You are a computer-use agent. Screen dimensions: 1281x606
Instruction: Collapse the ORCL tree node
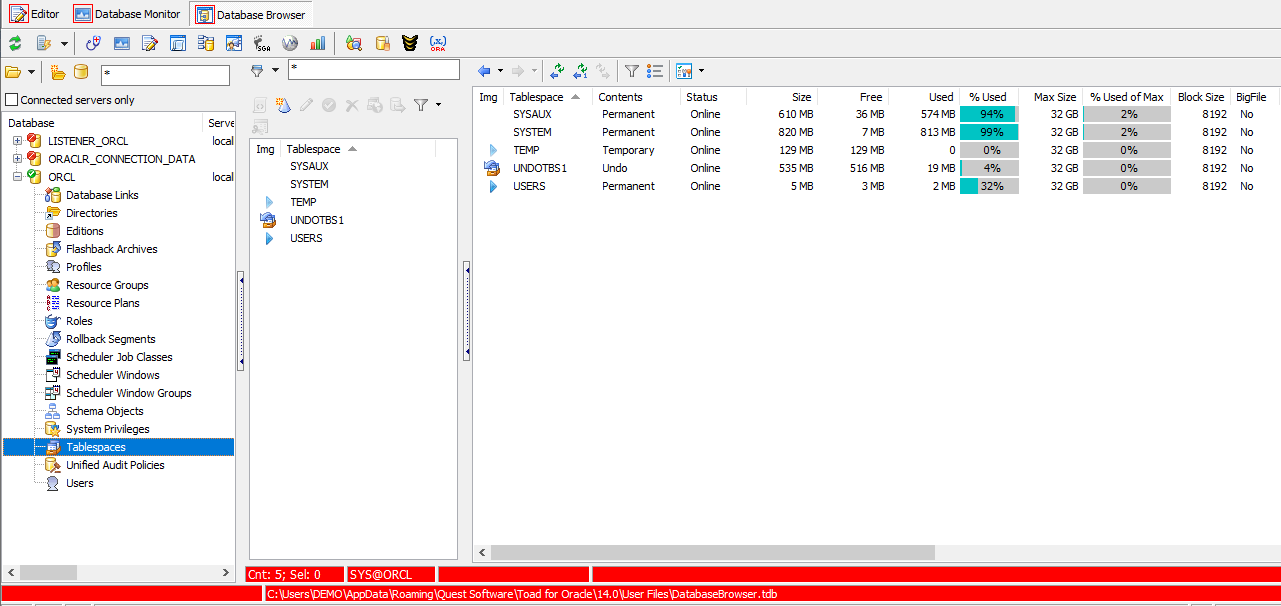point(17,177)
